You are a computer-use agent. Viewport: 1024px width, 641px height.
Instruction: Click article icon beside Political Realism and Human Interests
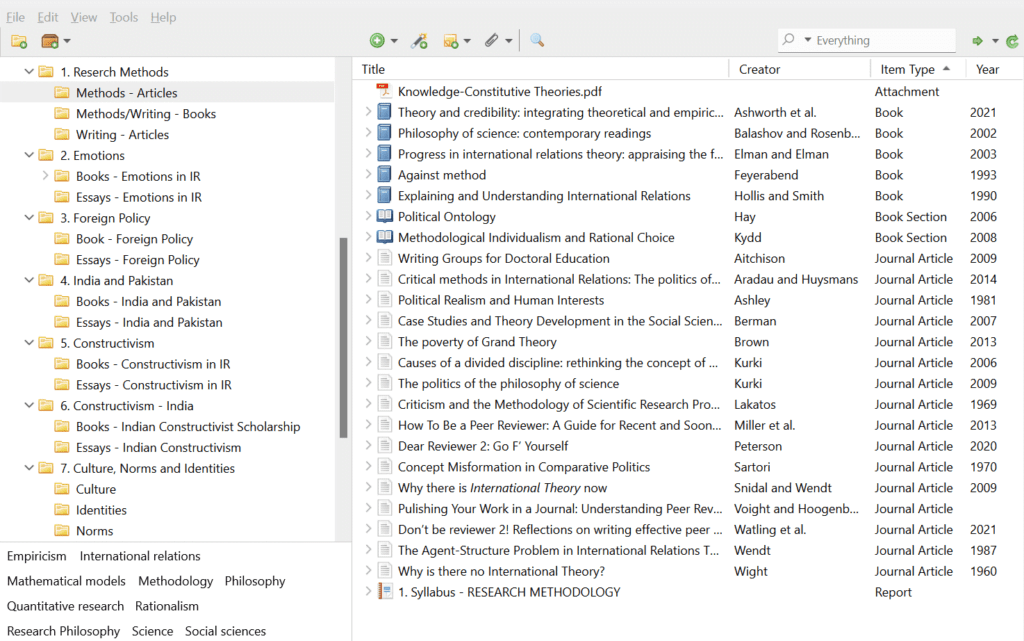[385, 300]
